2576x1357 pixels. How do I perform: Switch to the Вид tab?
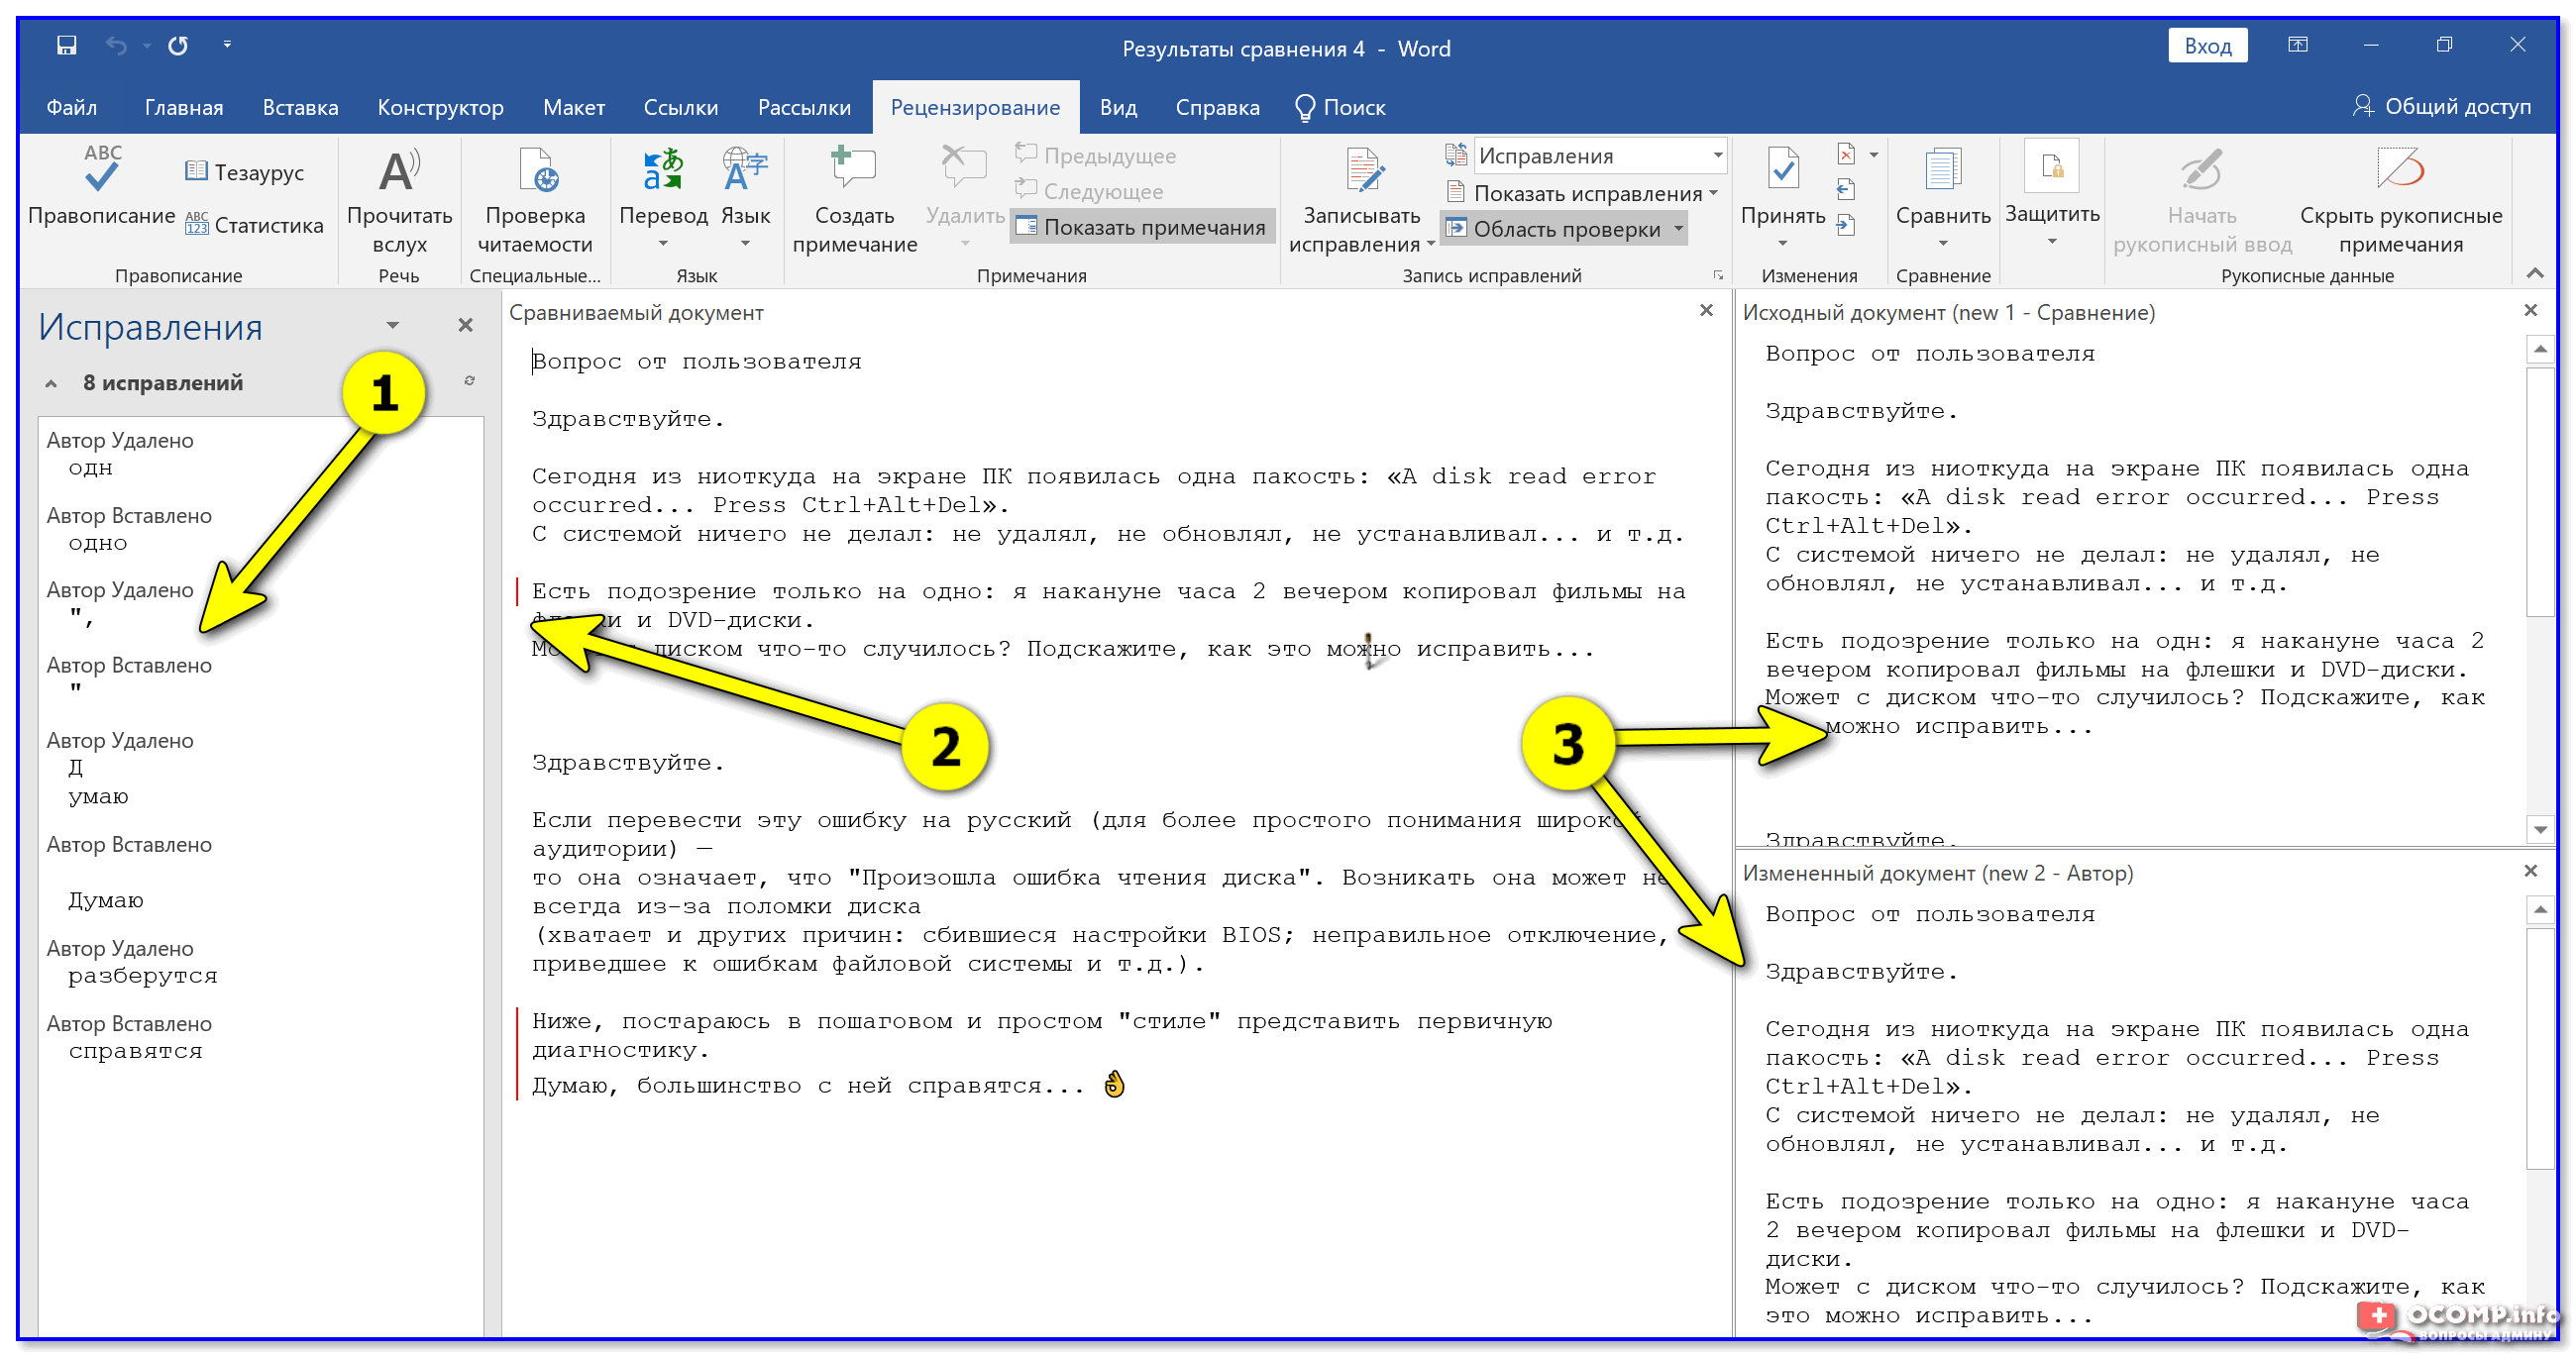tap(1118, 107)
